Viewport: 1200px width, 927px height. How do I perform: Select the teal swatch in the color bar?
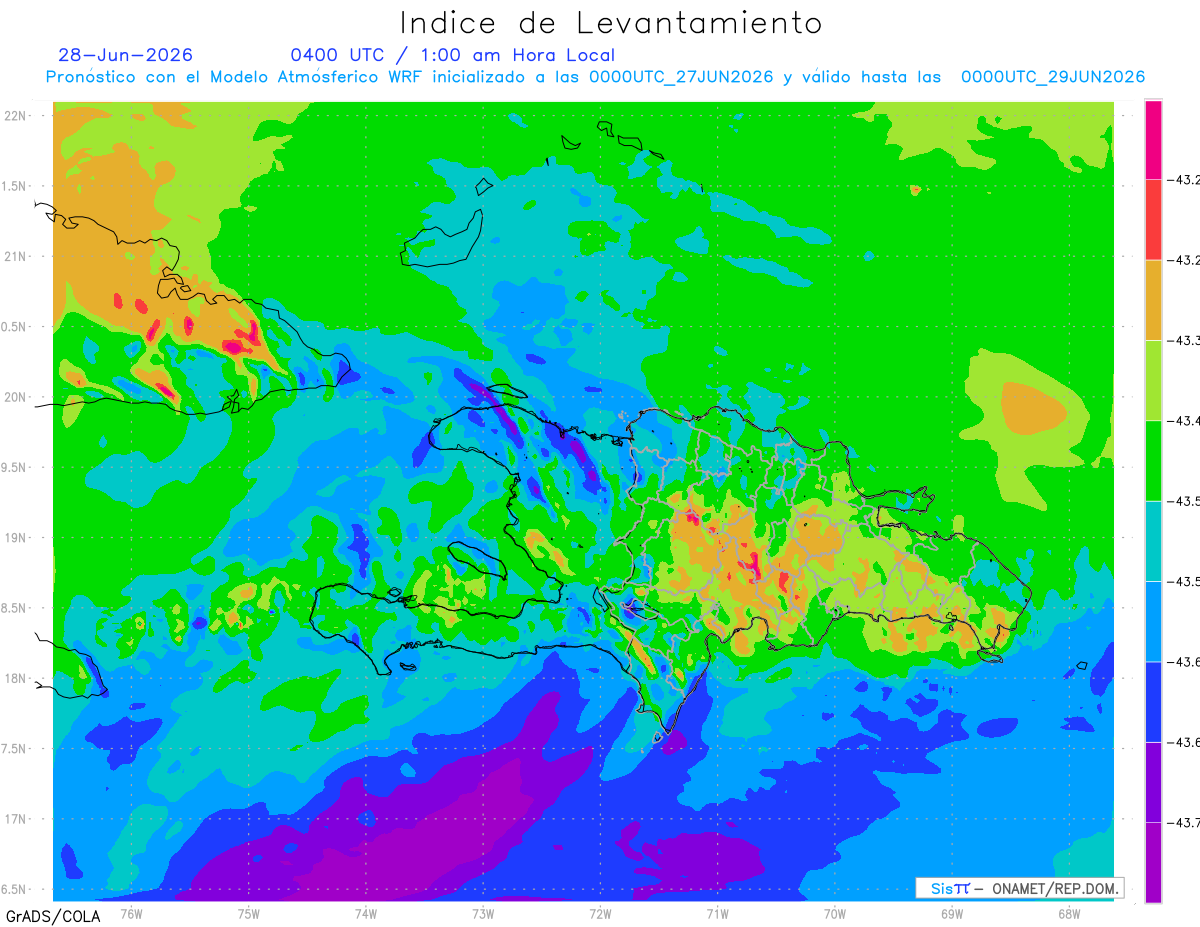[1153, 541]
